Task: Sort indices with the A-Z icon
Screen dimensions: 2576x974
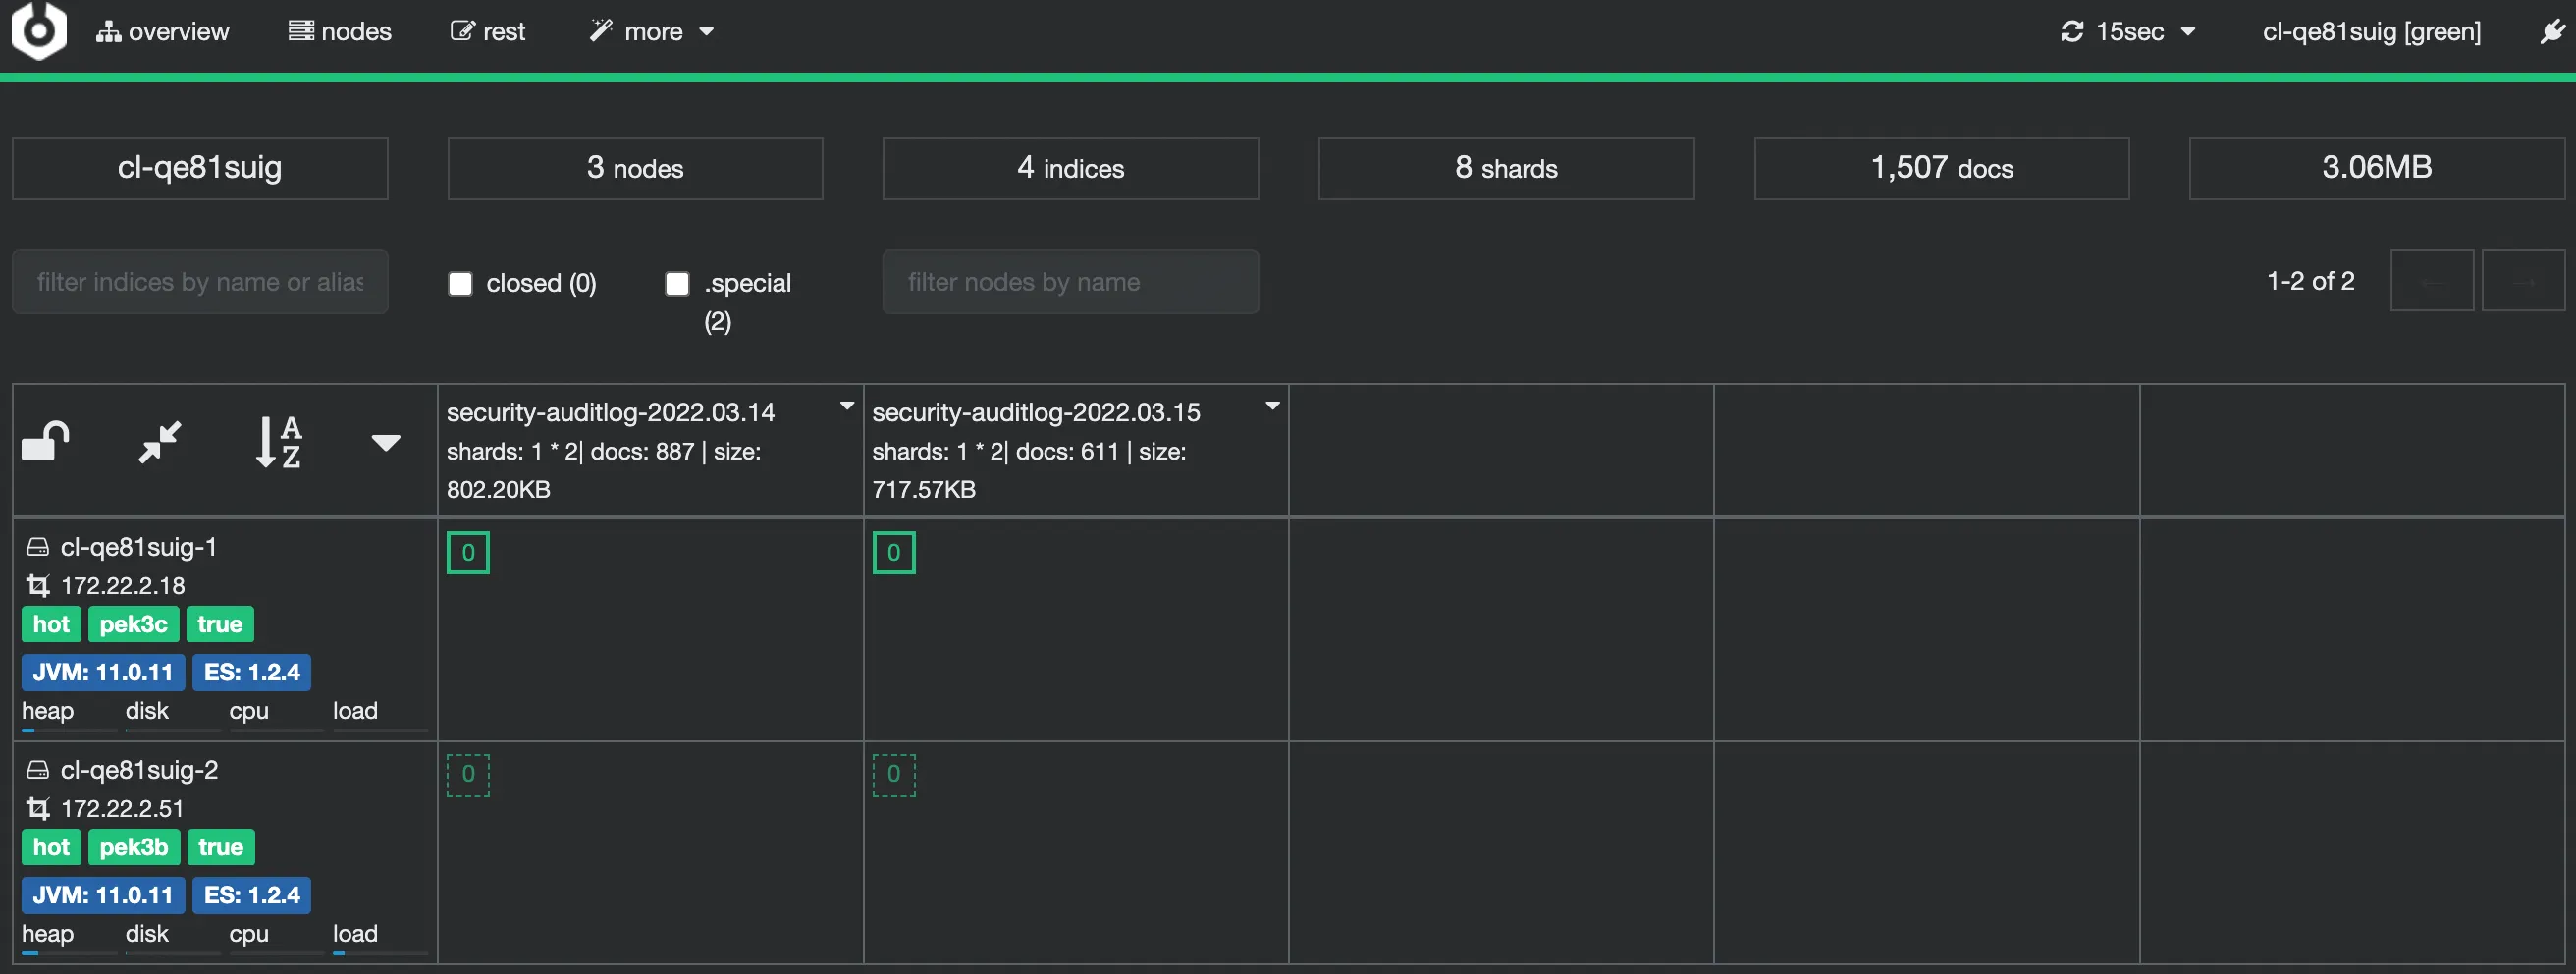Action: [x=278, y=441]
